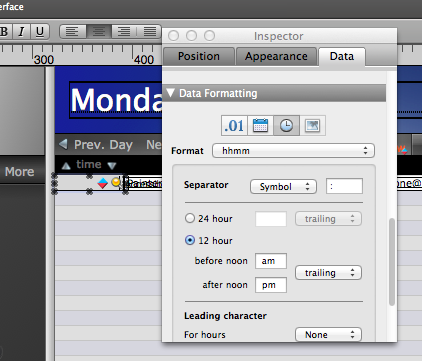Select the date format calendar icon

260,126
